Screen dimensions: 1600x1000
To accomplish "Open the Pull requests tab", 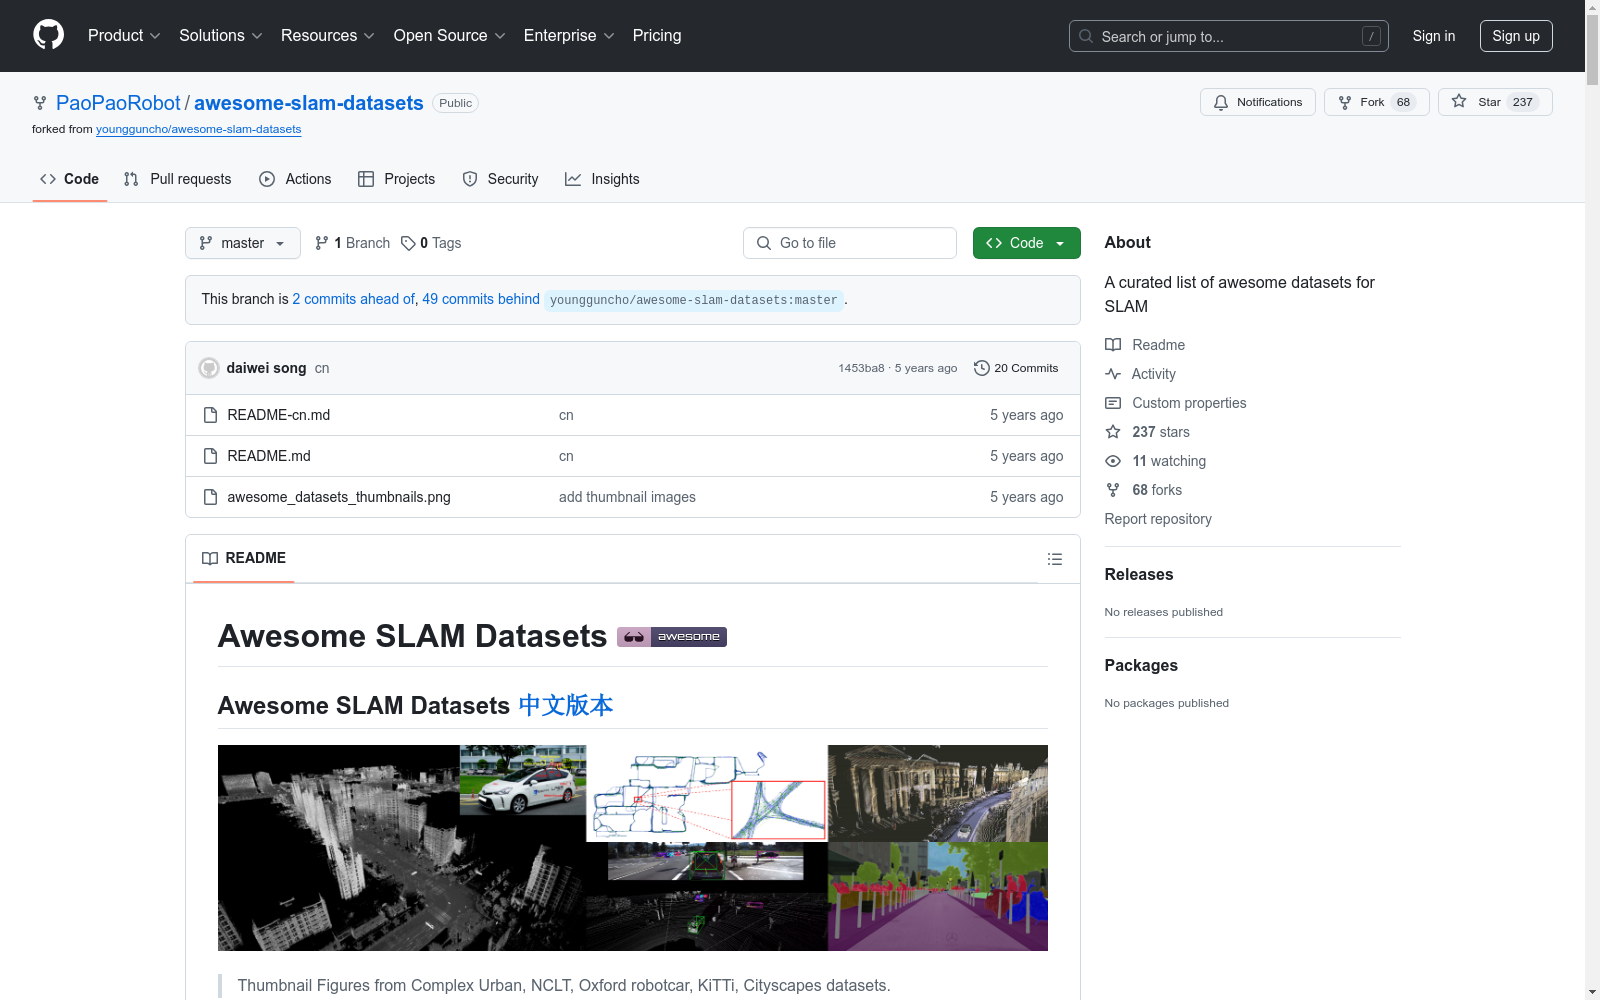I will tap(178, 179).
